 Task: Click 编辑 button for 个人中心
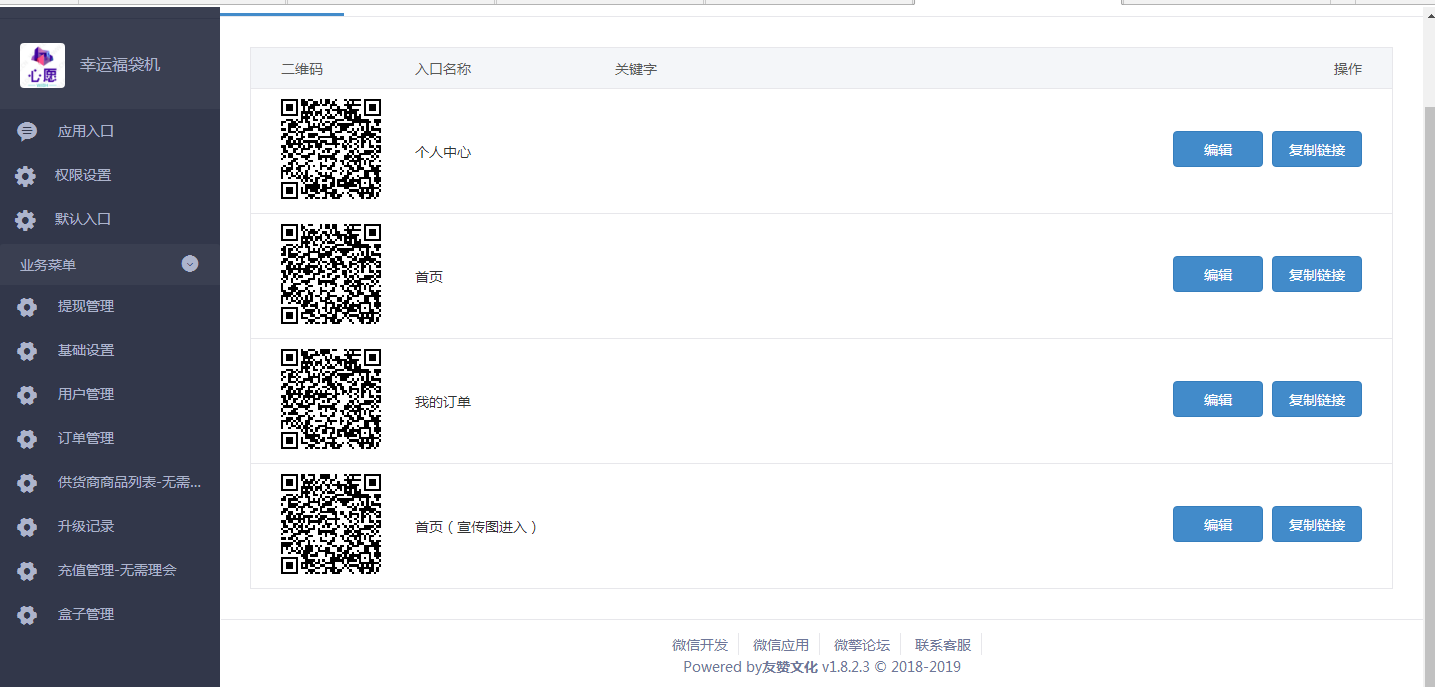click(1218, 149)
